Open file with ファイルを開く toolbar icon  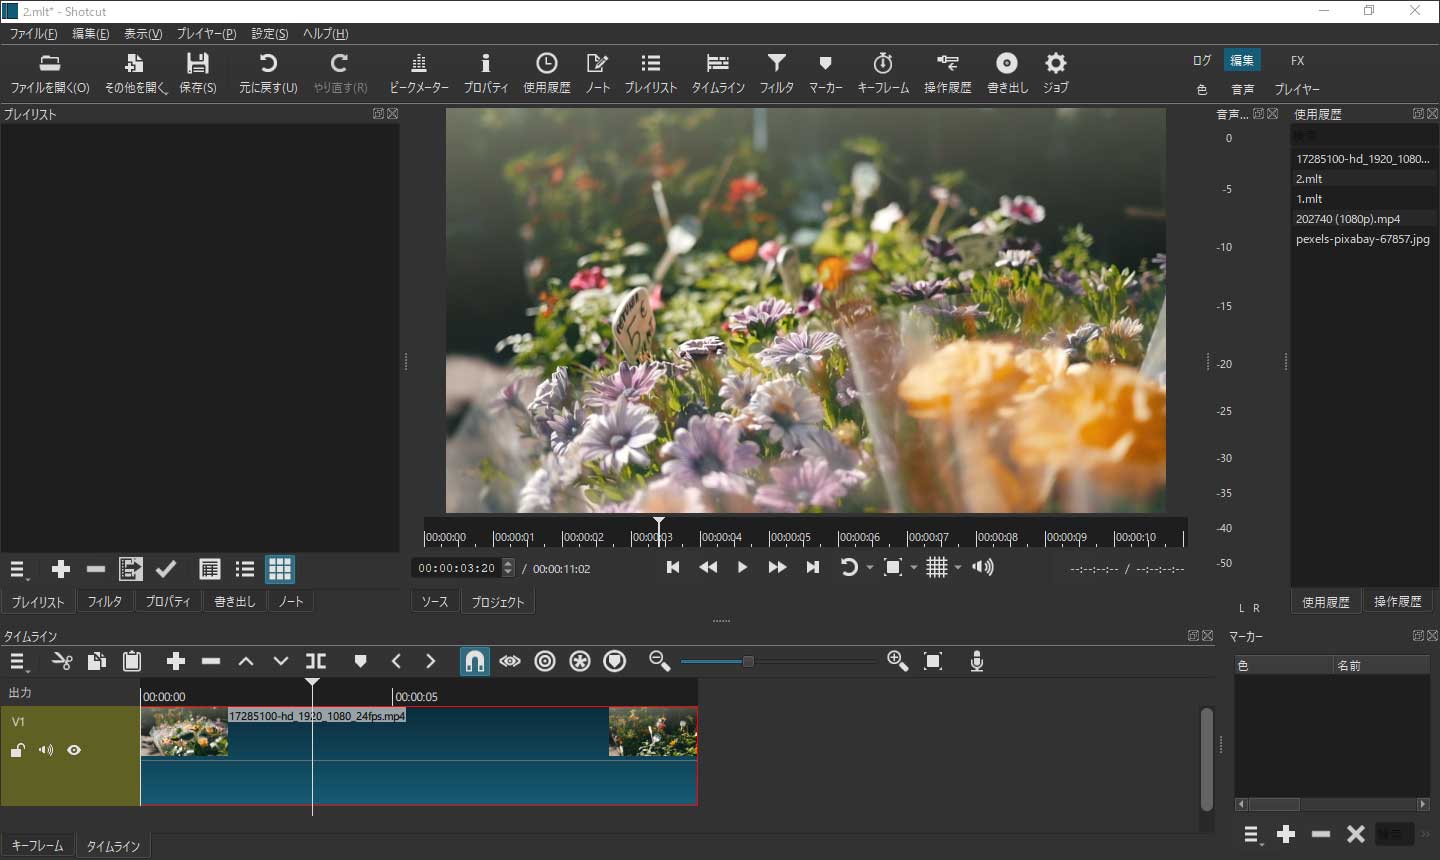point(49,73)
